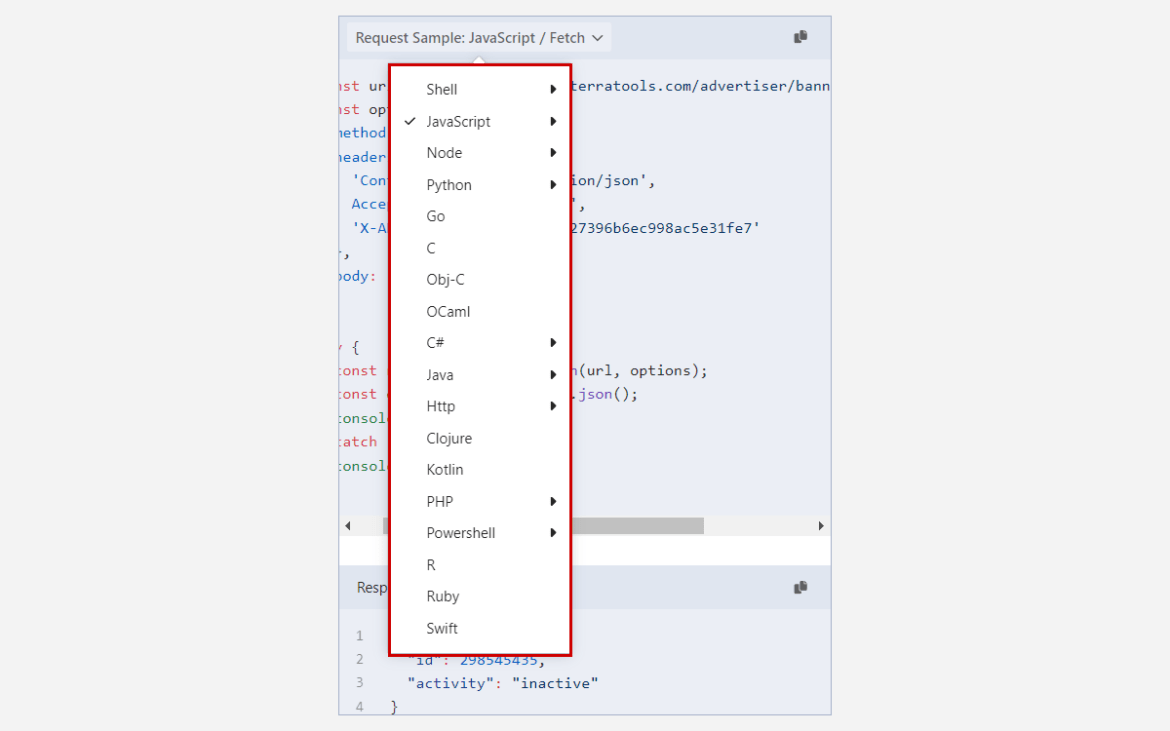Click the right scroll arrow of the code panel
This screenshot has height=731, width=1170.
820,525
